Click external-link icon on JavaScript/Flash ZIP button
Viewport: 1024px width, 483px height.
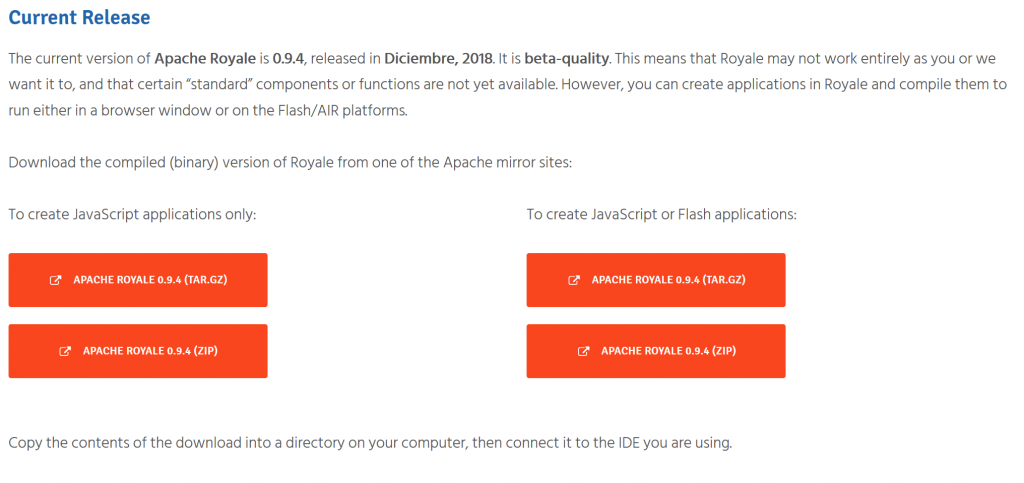point(584,351)
